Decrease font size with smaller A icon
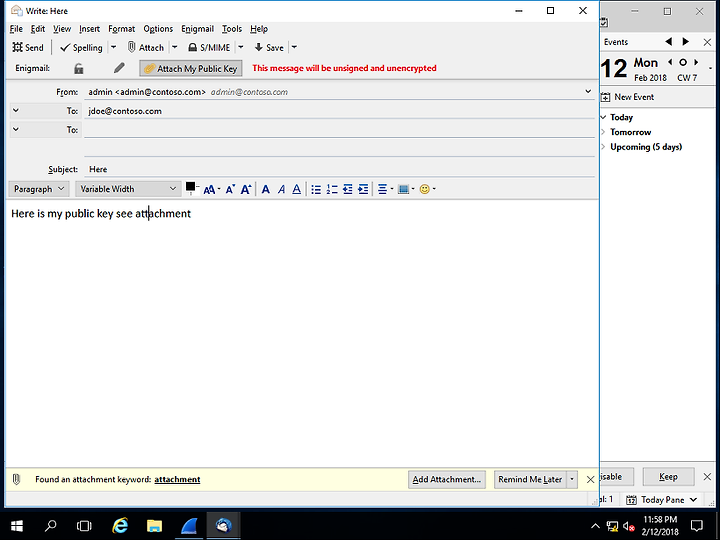This screenshot has width=720, height=540. point(230,189)
